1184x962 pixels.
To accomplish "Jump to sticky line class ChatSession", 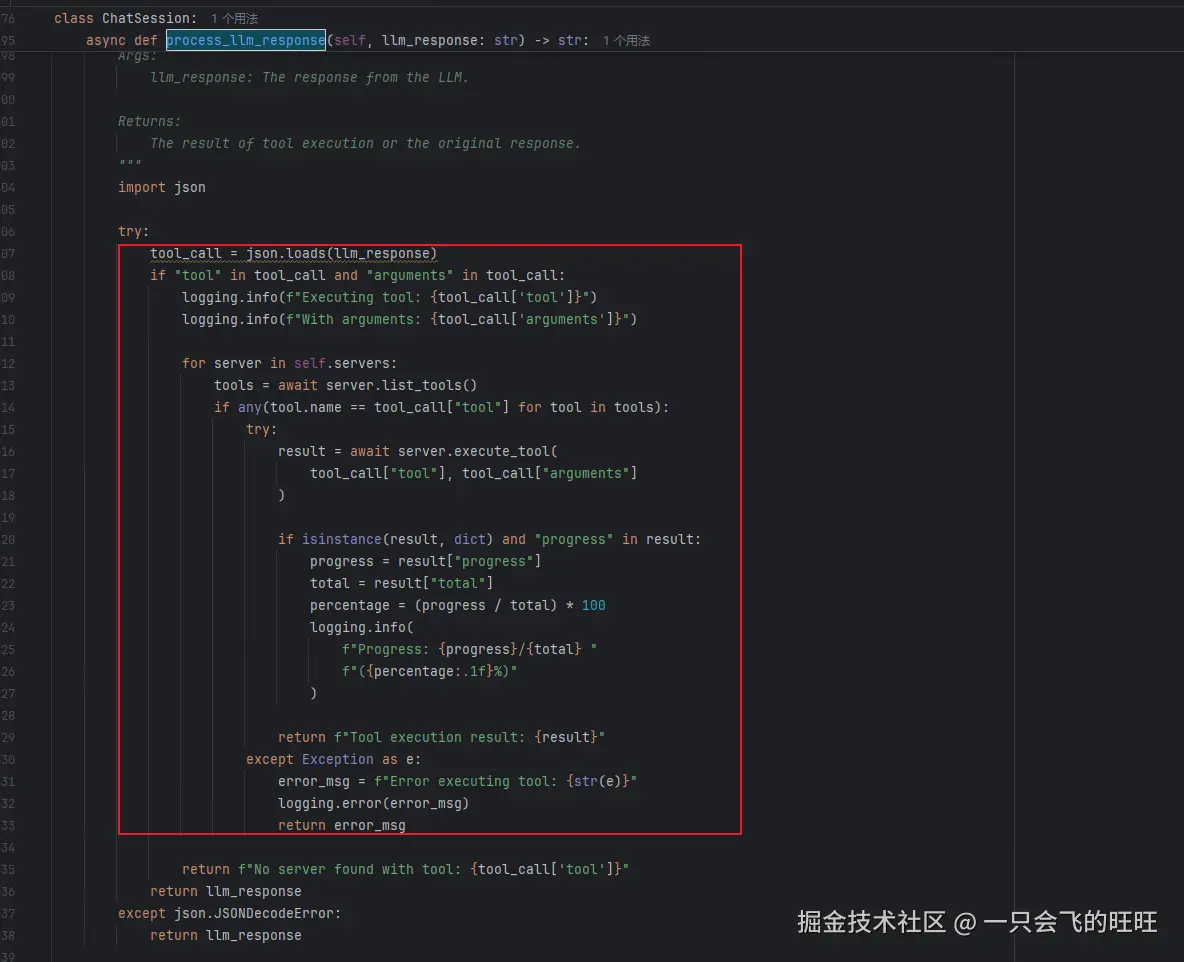I will (x=125, y=18).
